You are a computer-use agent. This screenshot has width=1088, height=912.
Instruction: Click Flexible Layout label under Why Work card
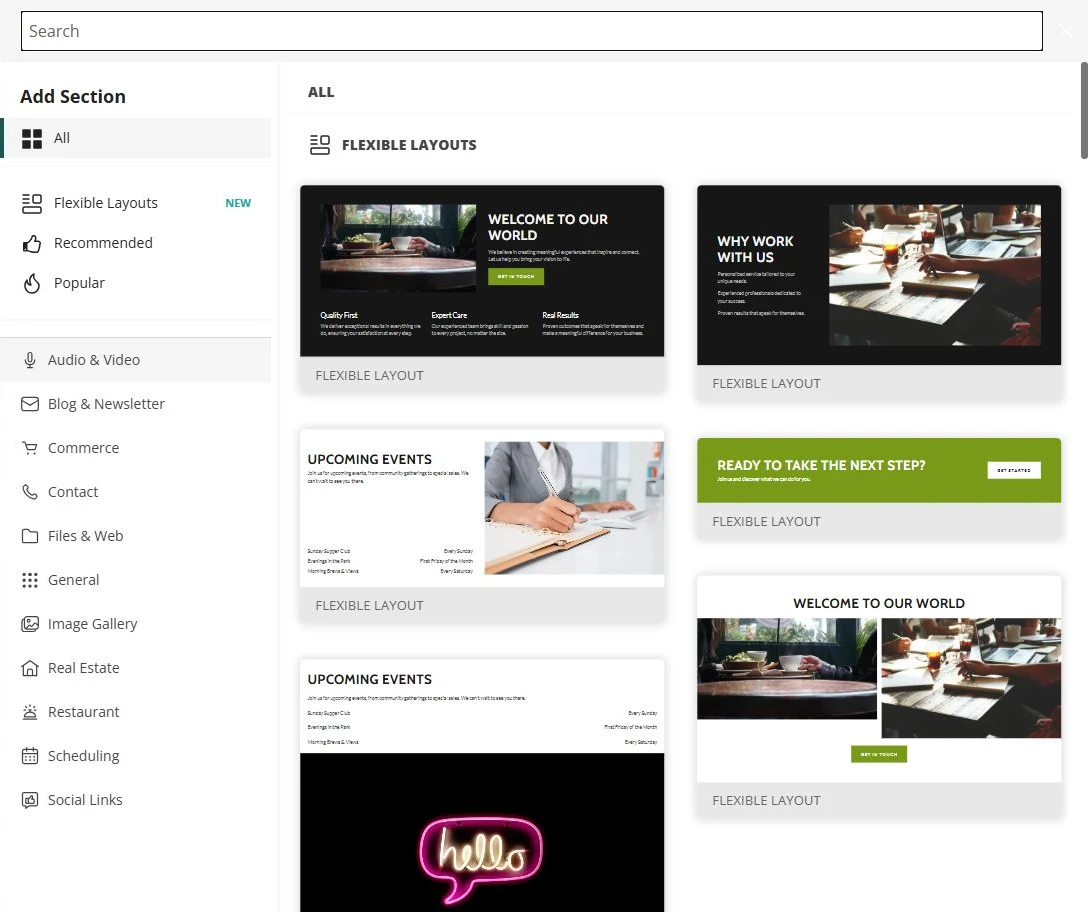[x=766, y=384]
